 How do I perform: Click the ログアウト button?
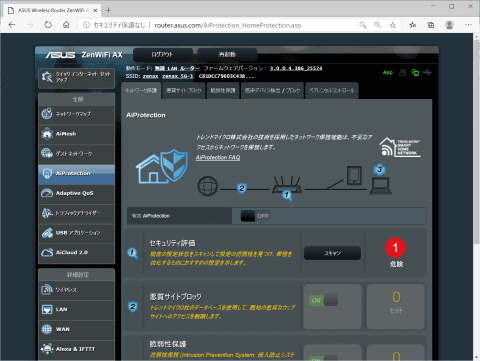click(x=163, y=55)
